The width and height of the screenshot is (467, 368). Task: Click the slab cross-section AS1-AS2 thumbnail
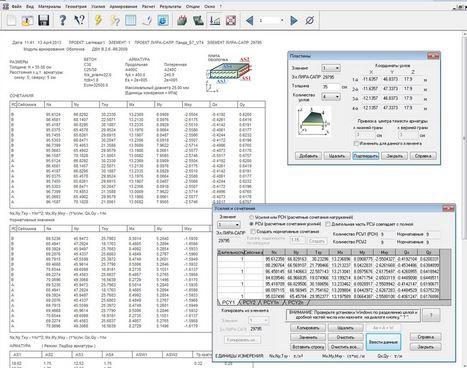tap(230, 73)
